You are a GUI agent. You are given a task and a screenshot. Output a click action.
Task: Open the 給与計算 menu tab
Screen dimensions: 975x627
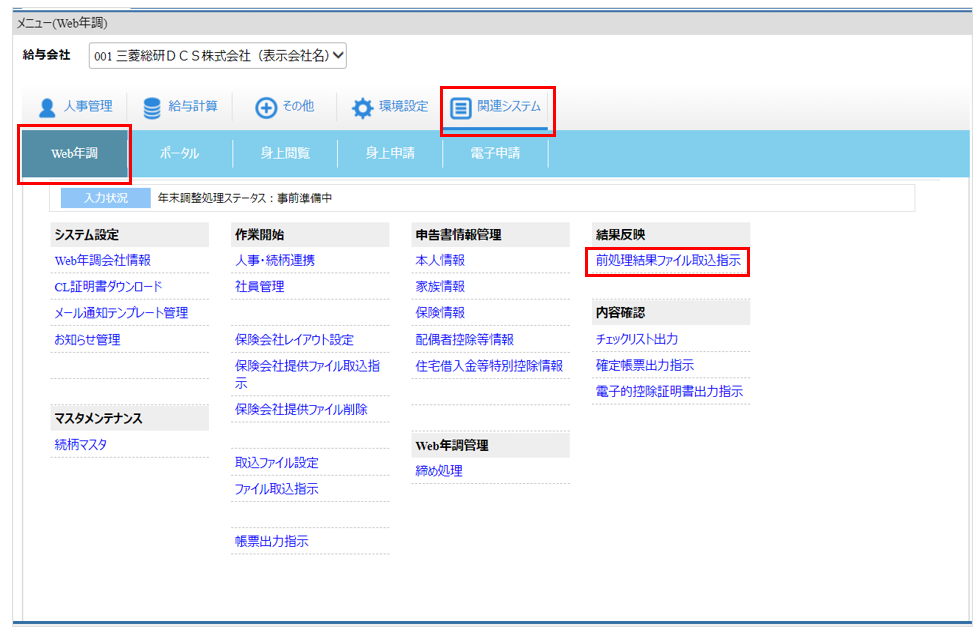(x=180, y=107)
